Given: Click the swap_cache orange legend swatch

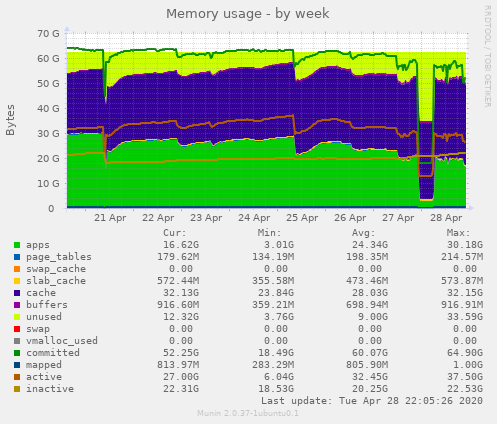Looking at the screenshot, I should [x=17, y=269].
